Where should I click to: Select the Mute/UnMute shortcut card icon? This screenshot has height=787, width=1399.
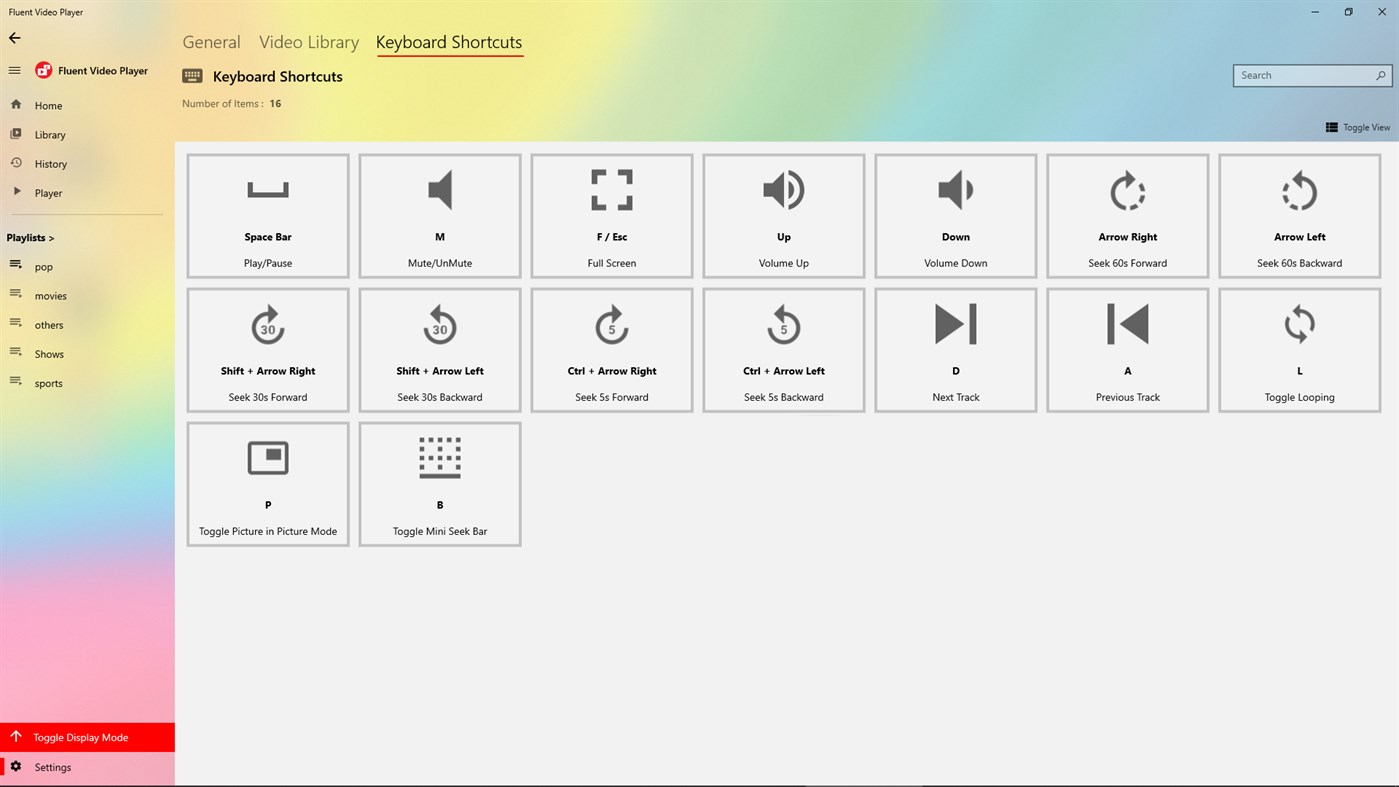point(439,189)
